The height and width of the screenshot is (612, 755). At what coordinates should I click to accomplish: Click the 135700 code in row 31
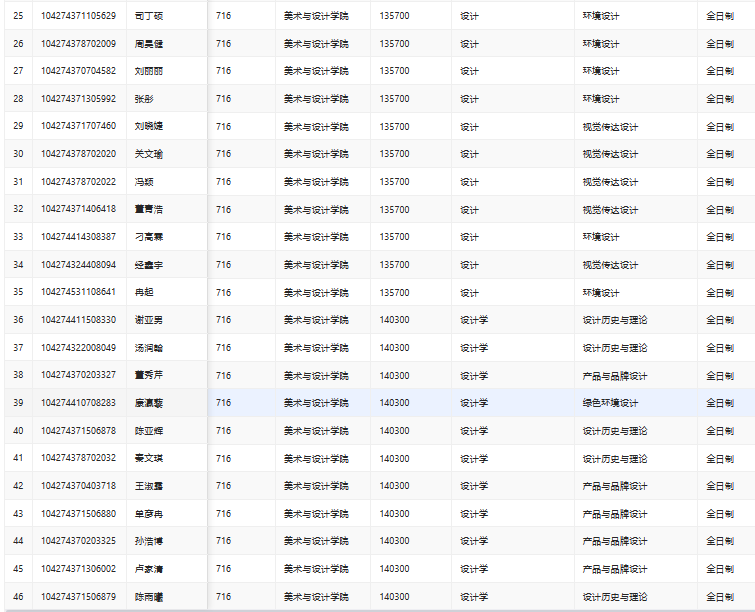(x=394, y=182)
